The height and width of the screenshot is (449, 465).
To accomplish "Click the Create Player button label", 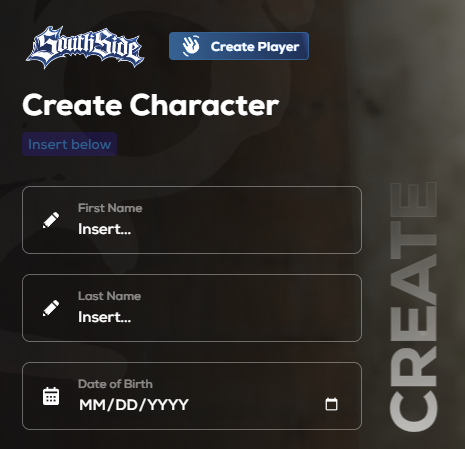I will pyautogui.click(x=255, y=47).
